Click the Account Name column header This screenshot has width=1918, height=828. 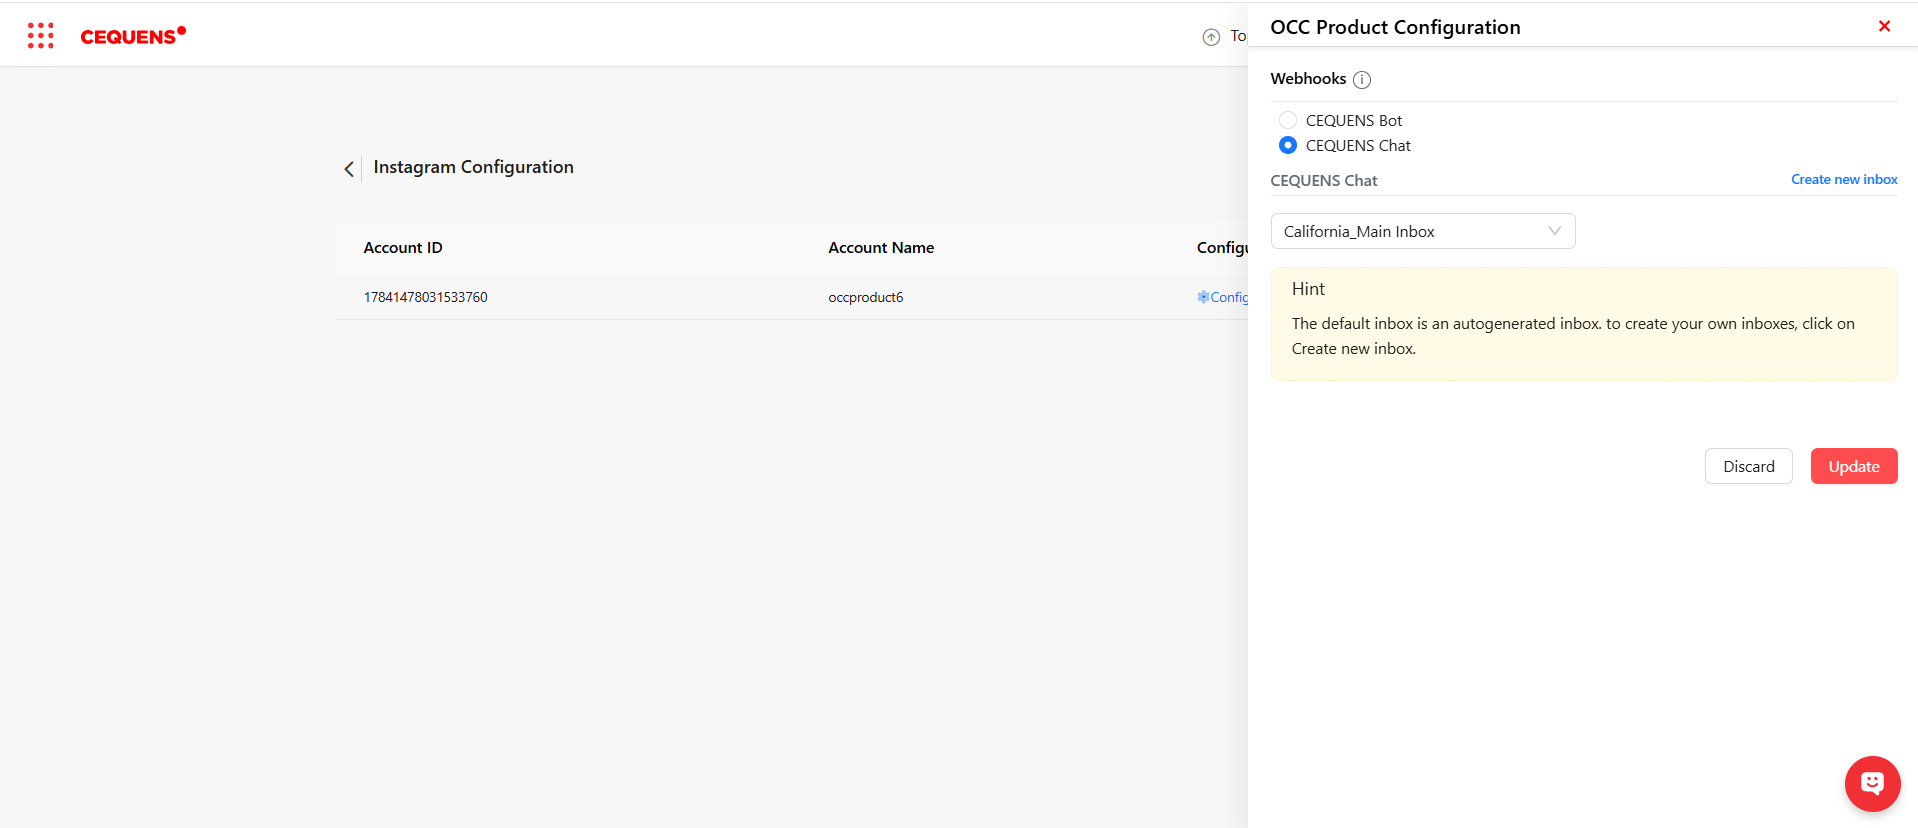(881, 248)
